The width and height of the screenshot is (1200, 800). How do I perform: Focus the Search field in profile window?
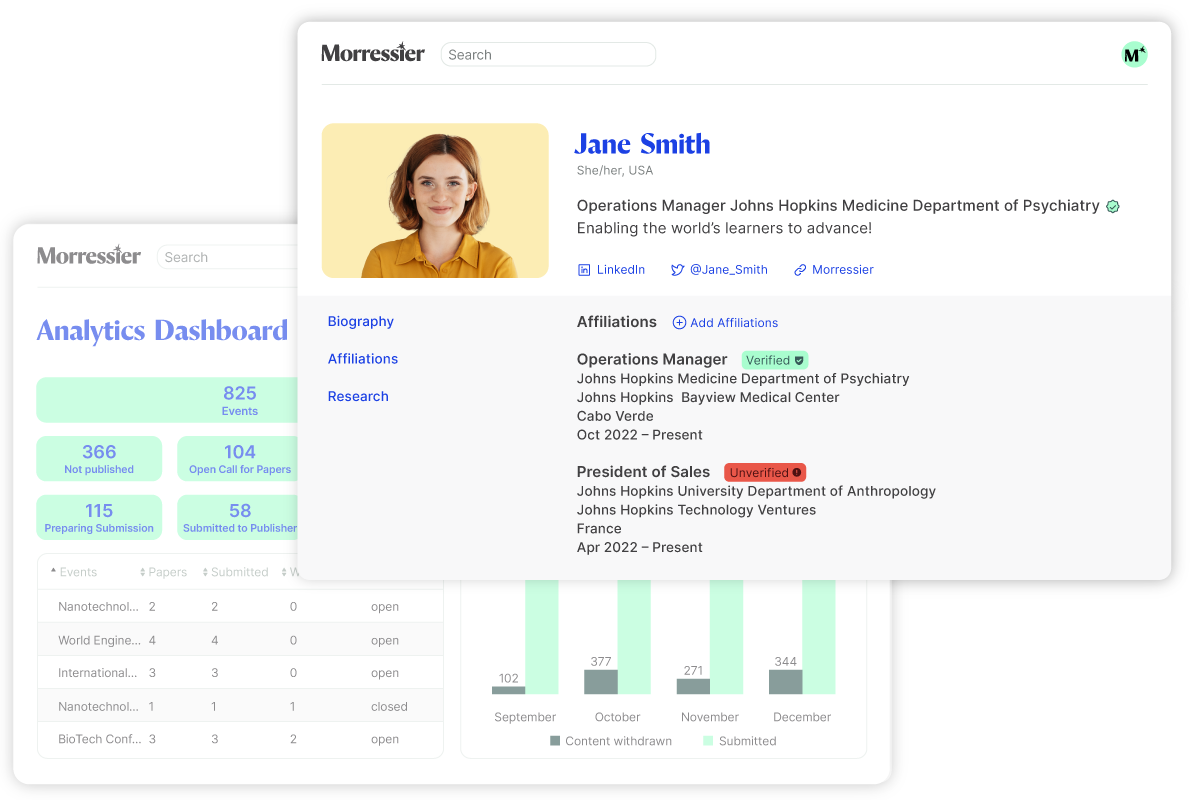click(548, 55)
